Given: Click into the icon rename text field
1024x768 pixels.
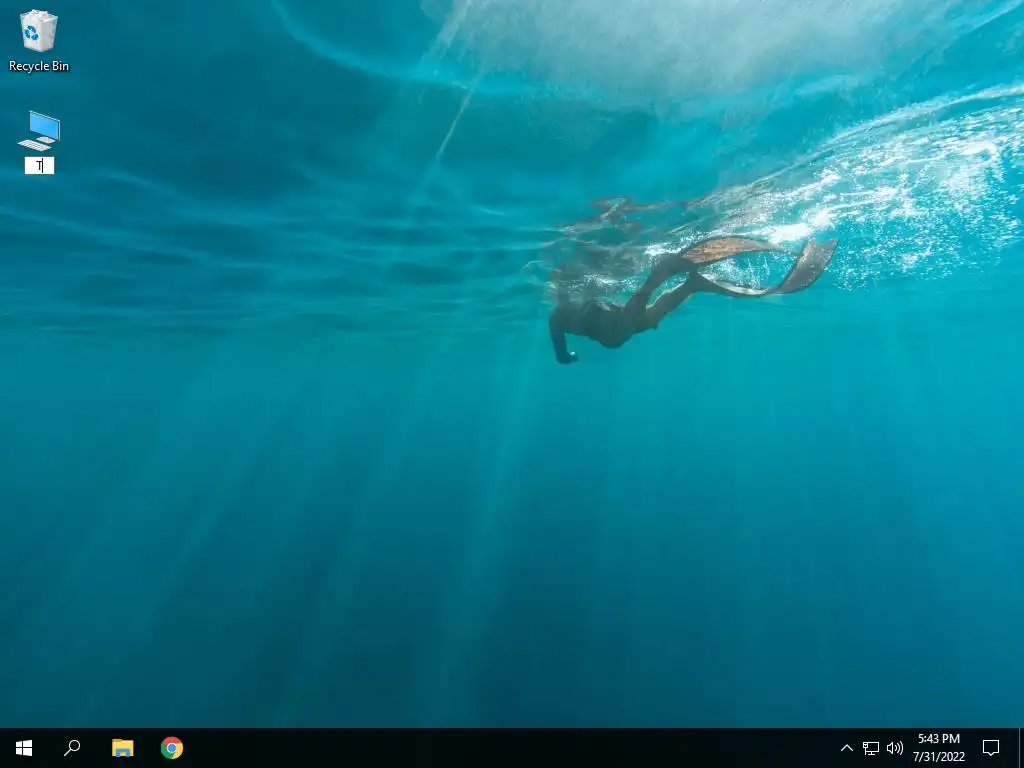Looking at the screenshot, I should click(x=39, y=166).
